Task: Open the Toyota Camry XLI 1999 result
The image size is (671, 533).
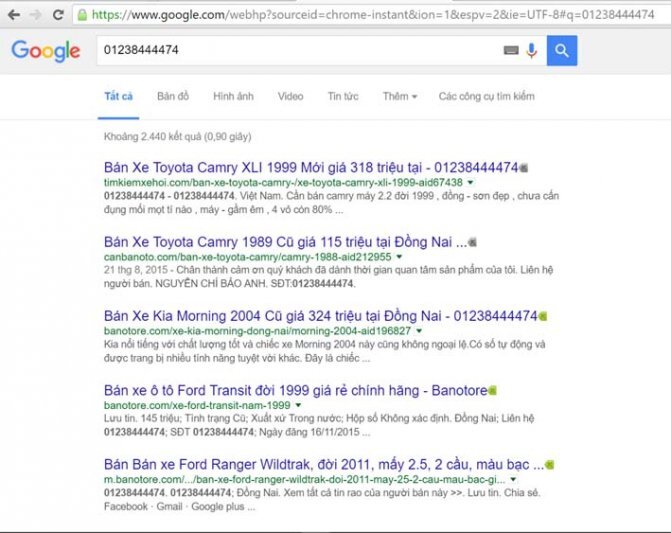Action: 311,167
